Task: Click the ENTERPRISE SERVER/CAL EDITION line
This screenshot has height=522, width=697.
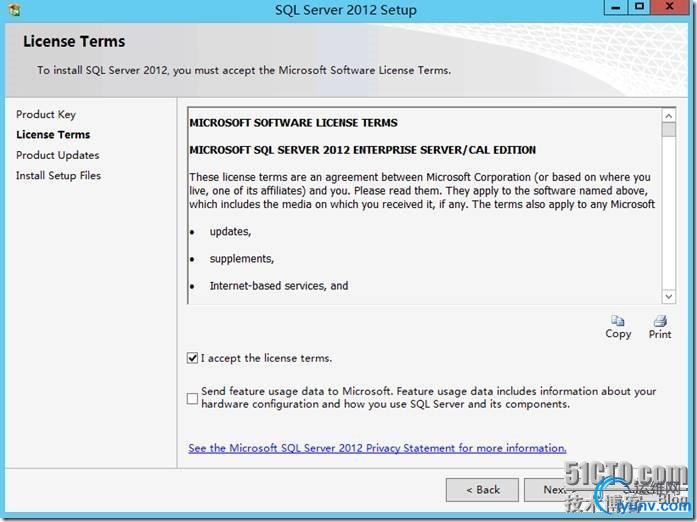Action: (x=363, y=150)
